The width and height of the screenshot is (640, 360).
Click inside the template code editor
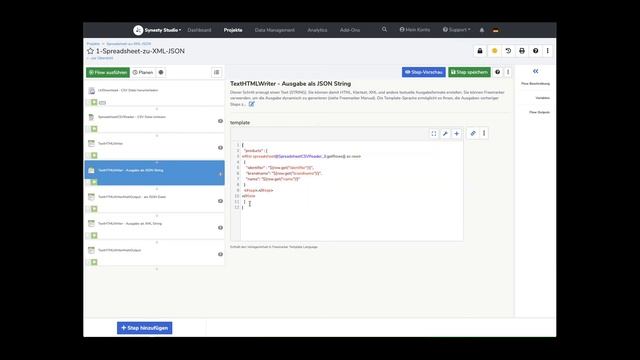tap(351, 191)
